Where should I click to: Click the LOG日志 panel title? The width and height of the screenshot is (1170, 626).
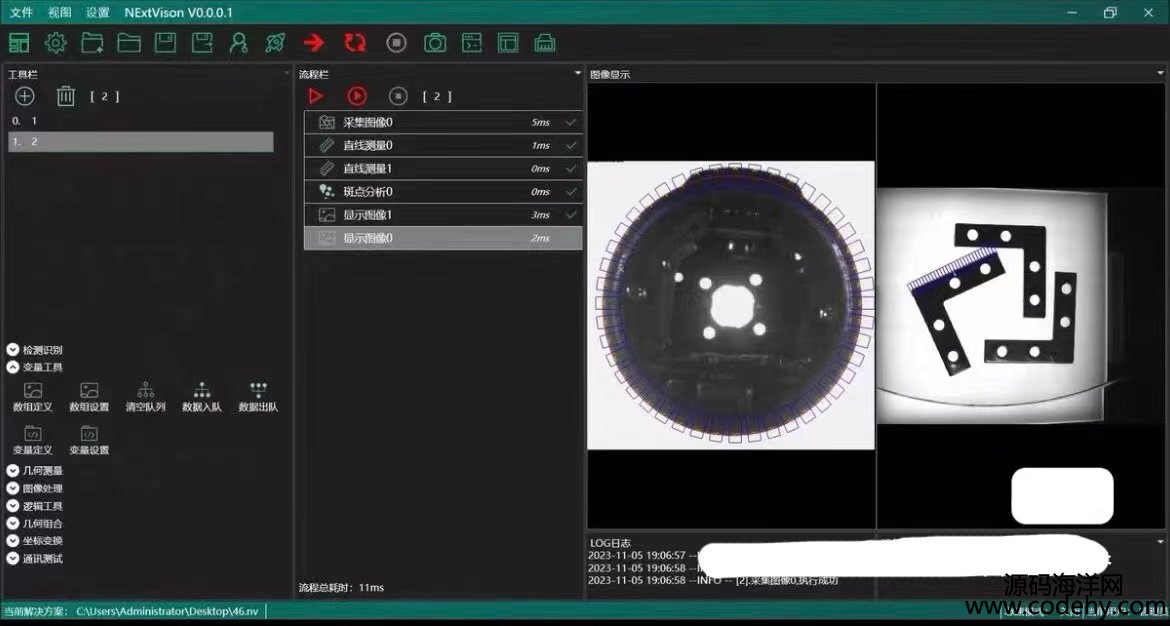[x=610, y=542]
